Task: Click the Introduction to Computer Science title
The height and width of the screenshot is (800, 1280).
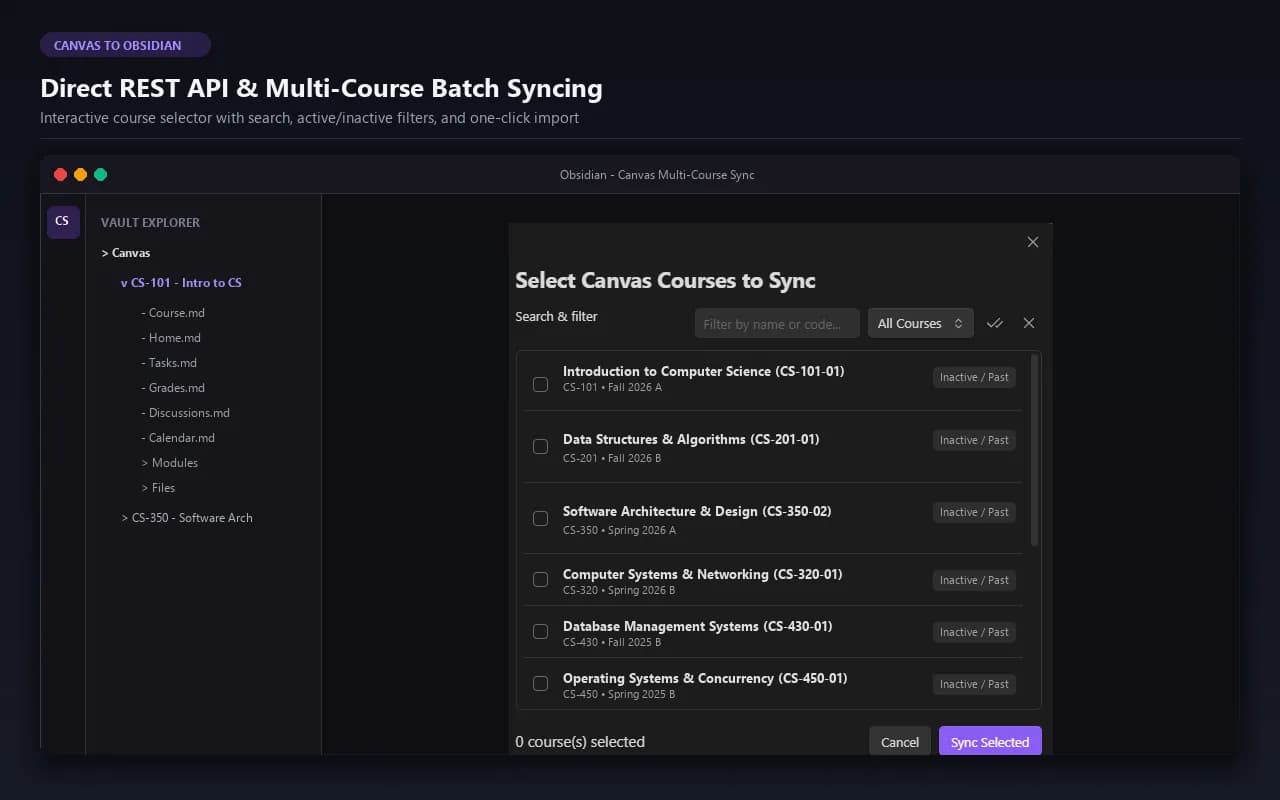Action: 704,371
